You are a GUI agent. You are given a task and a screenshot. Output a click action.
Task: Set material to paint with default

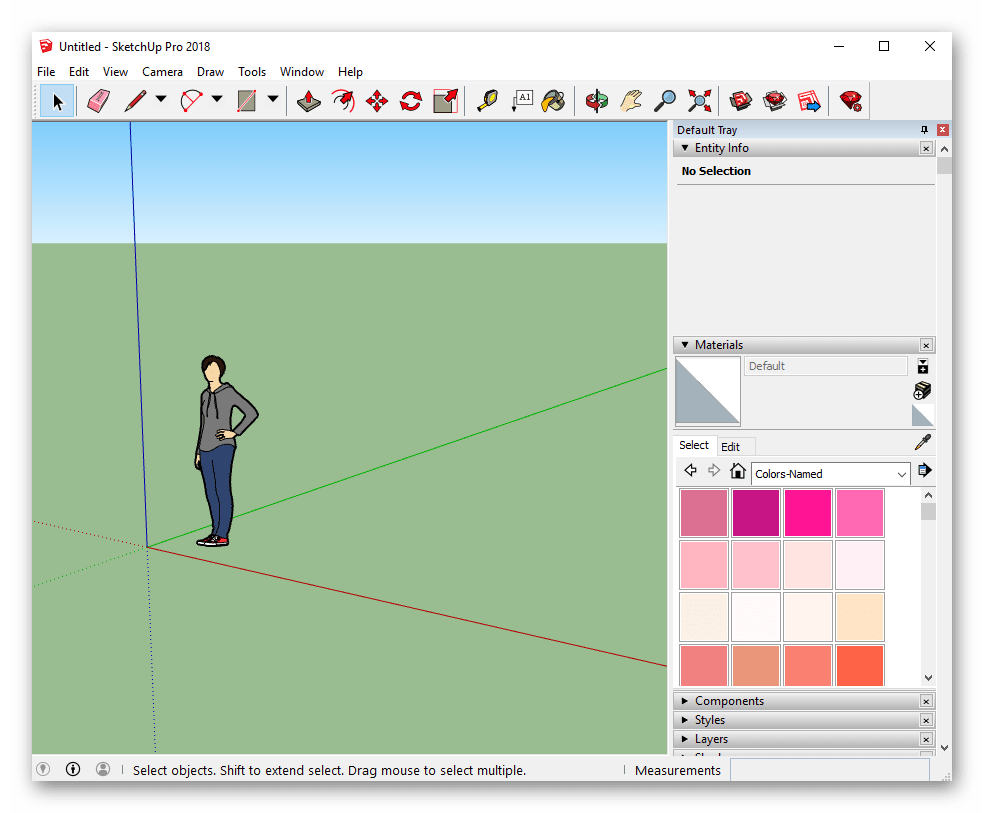coord(922,415)
